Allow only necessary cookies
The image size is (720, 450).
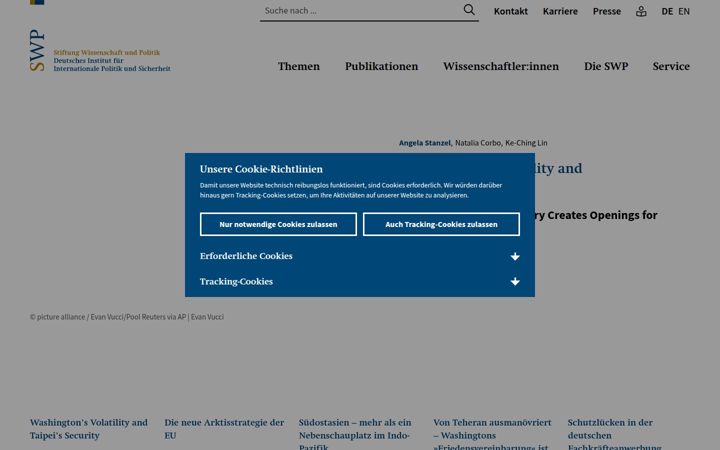point(278,224)
